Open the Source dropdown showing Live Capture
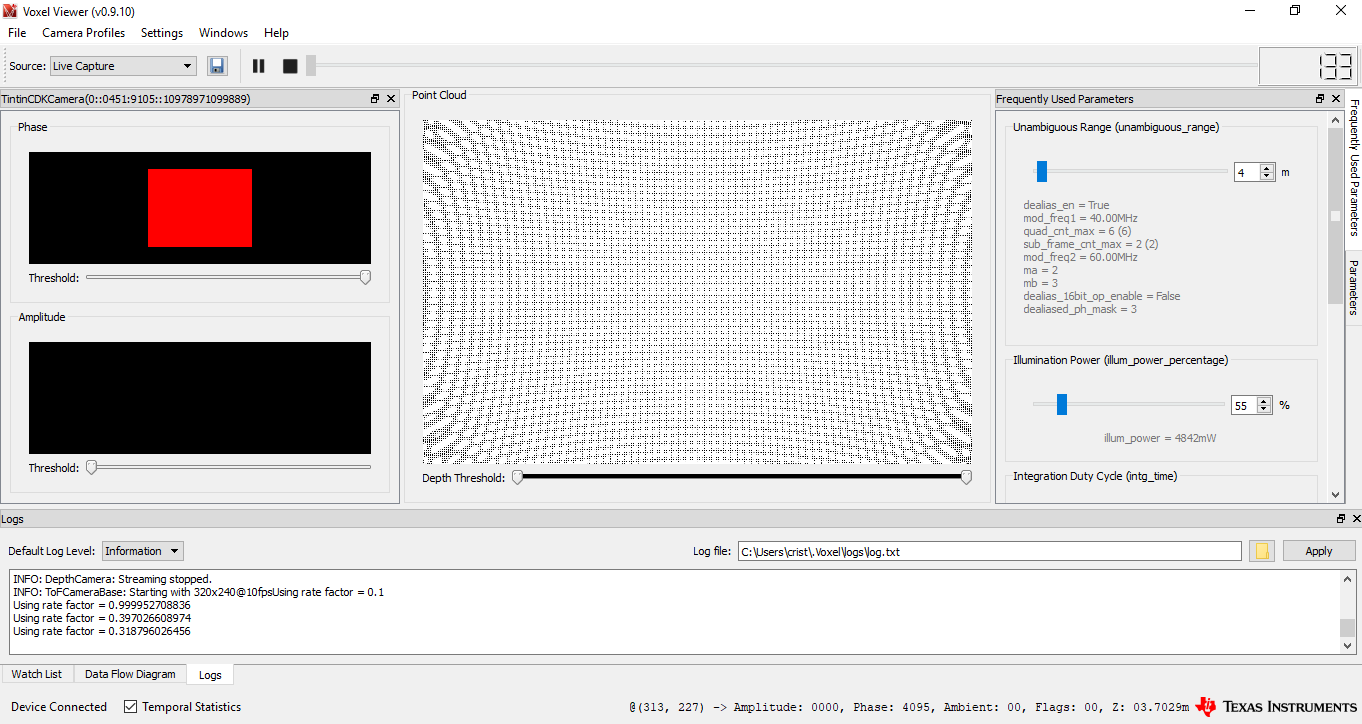This screenshot has height=724, width=1362. click(123, 66)
